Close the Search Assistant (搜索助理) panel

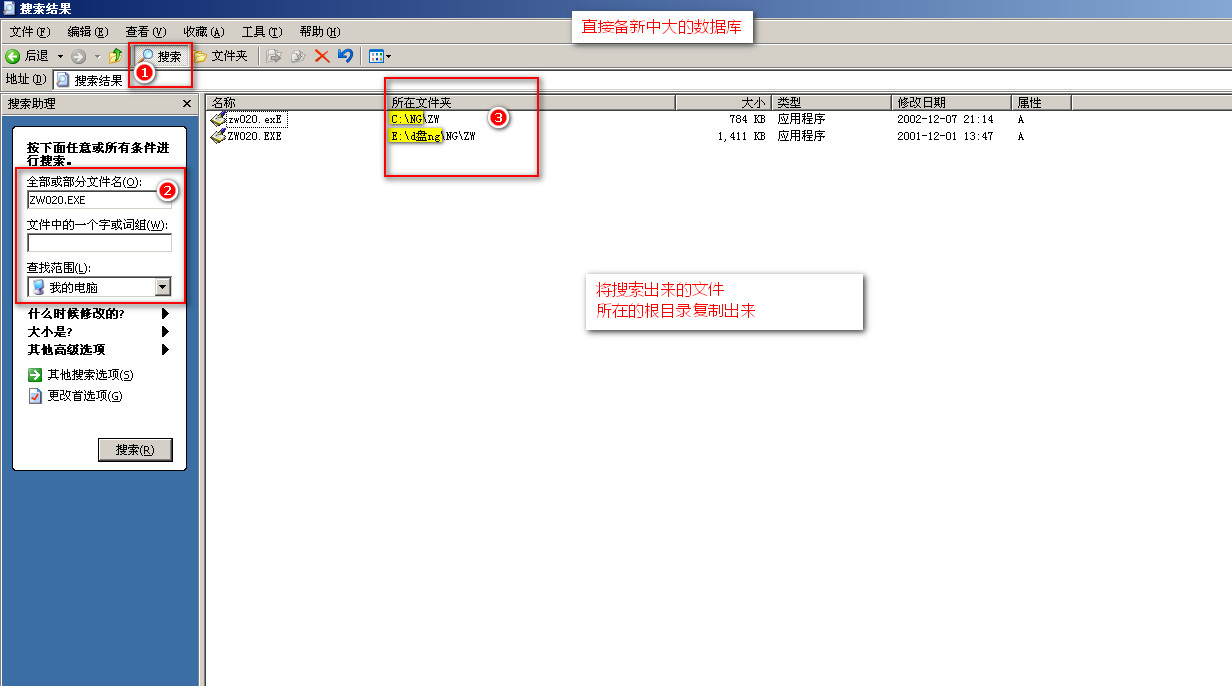186,103
